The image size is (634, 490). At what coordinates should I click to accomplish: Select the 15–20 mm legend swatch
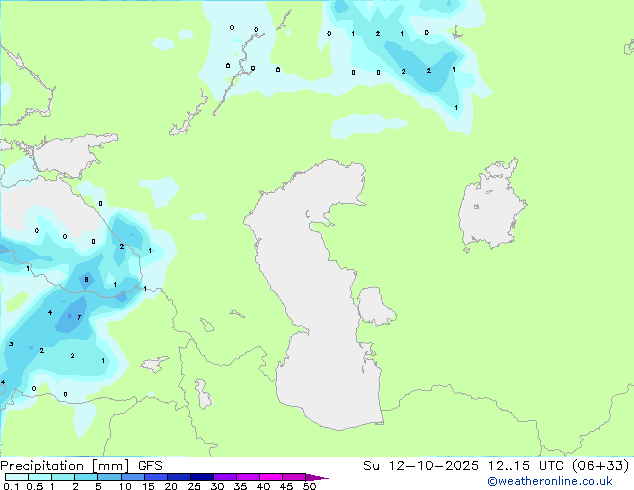[x=156, y=477]
